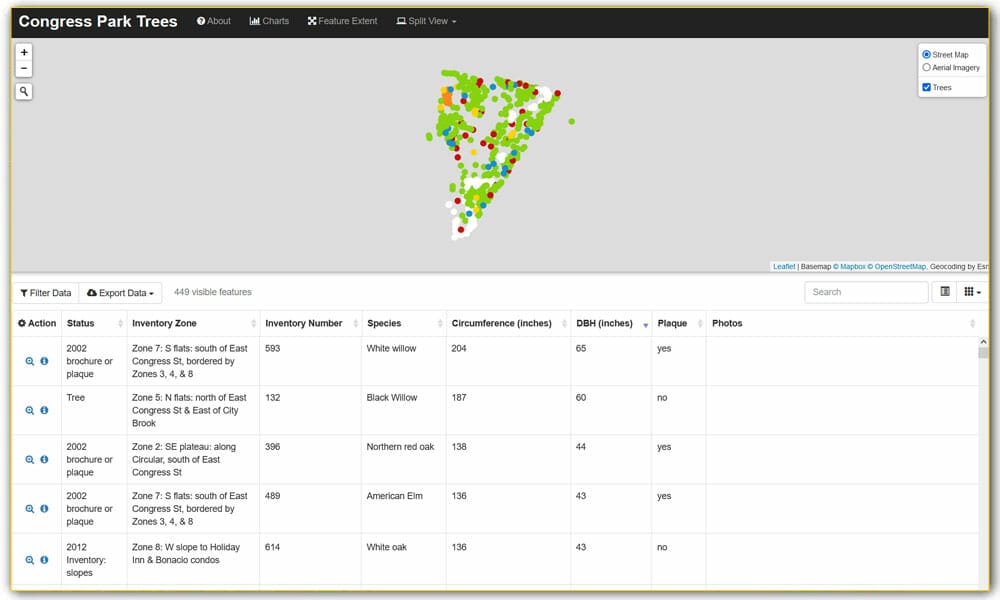Select the Street Map radio button
Image resolution: width=1000 pixels, height=600 pixels.
(928, 55)
